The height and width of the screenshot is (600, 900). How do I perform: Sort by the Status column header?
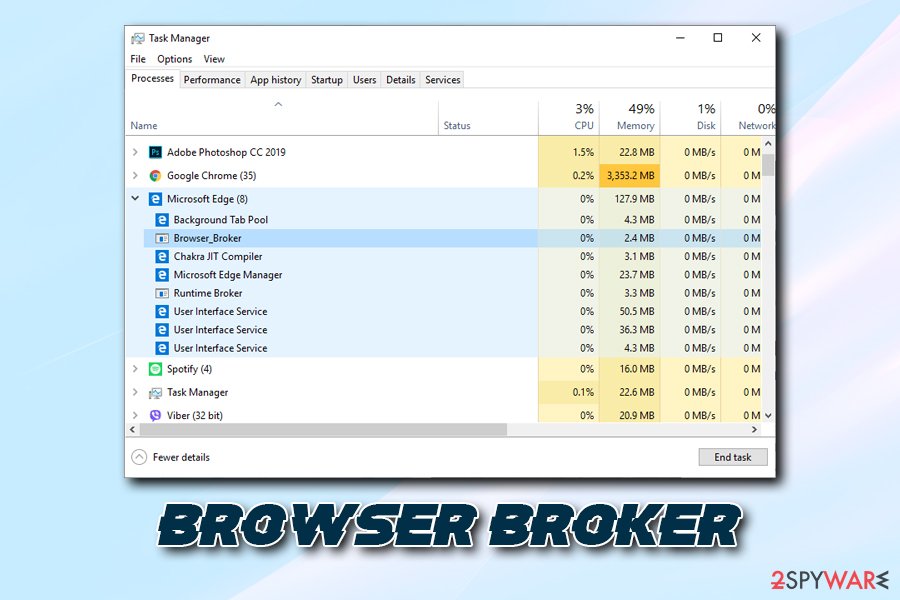coord(488,118)
